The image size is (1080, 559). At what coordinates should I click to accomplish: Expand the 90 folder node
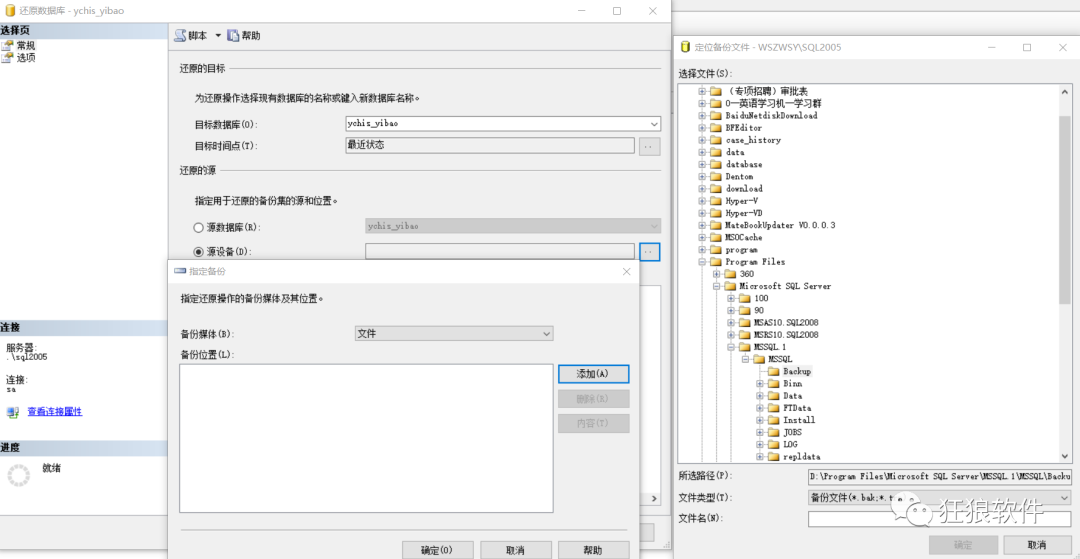point(731,310)
